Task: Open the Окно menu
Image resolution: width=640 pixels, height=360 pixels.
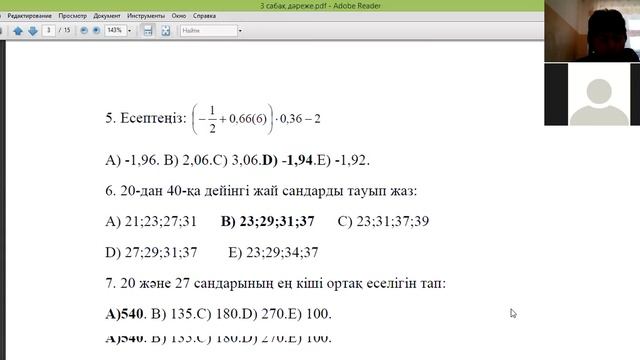Action: click(x=179, y=16)
